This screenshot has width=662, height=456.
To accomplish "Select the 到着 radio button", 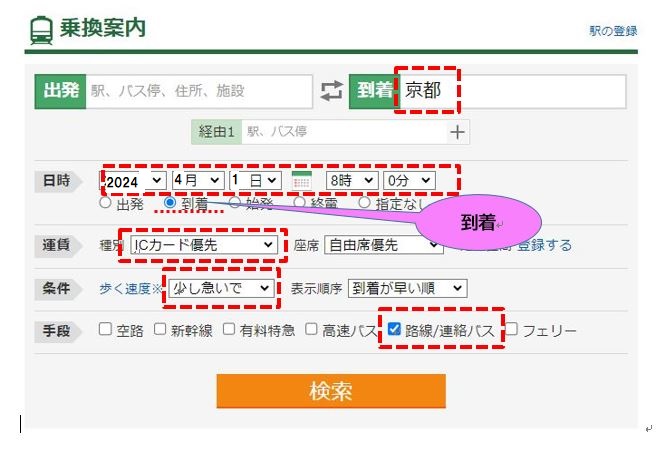I will click(x=170, y=203).
